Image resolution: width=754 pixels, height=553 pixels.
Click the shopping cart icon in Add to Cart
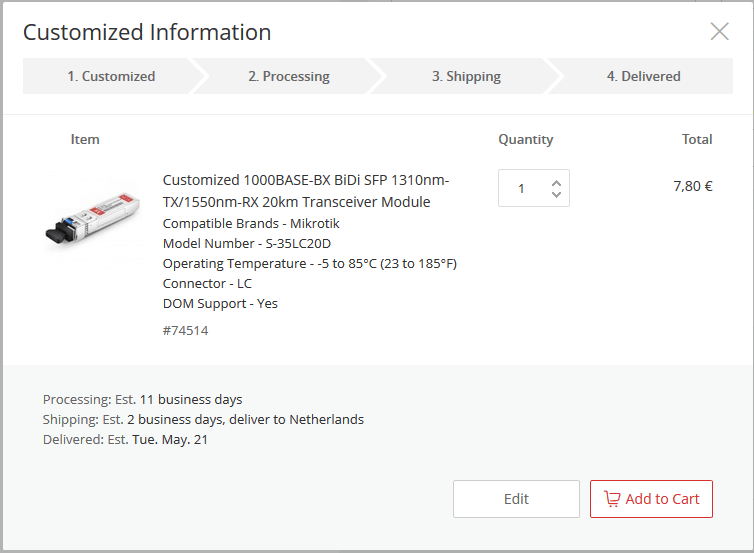(x=612, y=499)
